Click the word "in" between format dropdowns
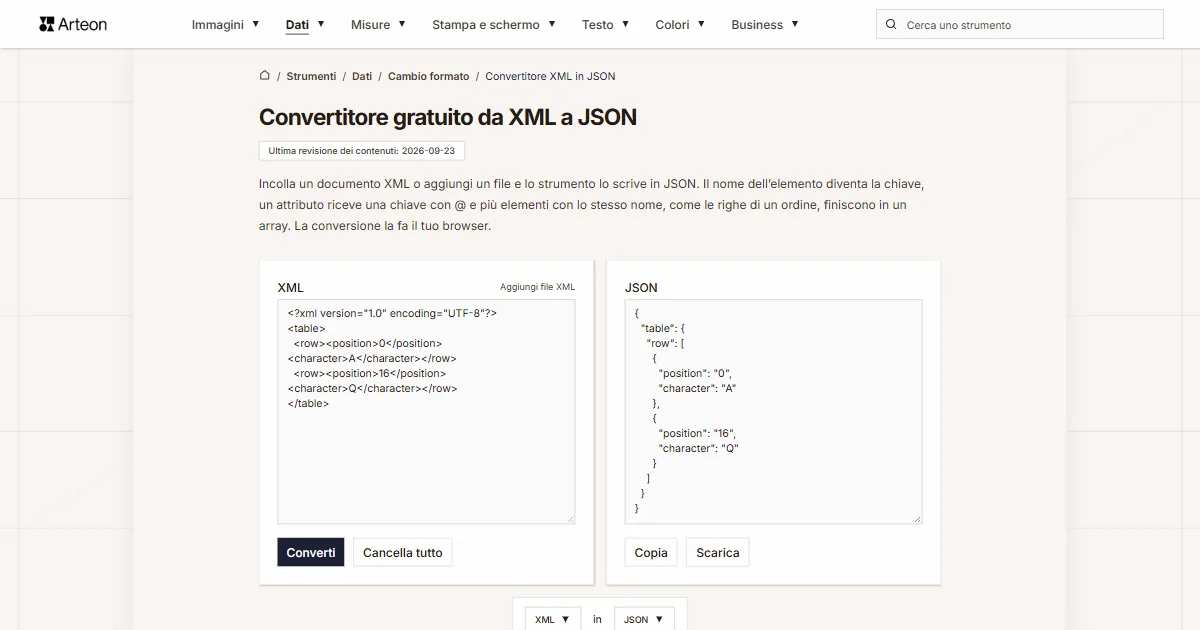 point(597,619)
